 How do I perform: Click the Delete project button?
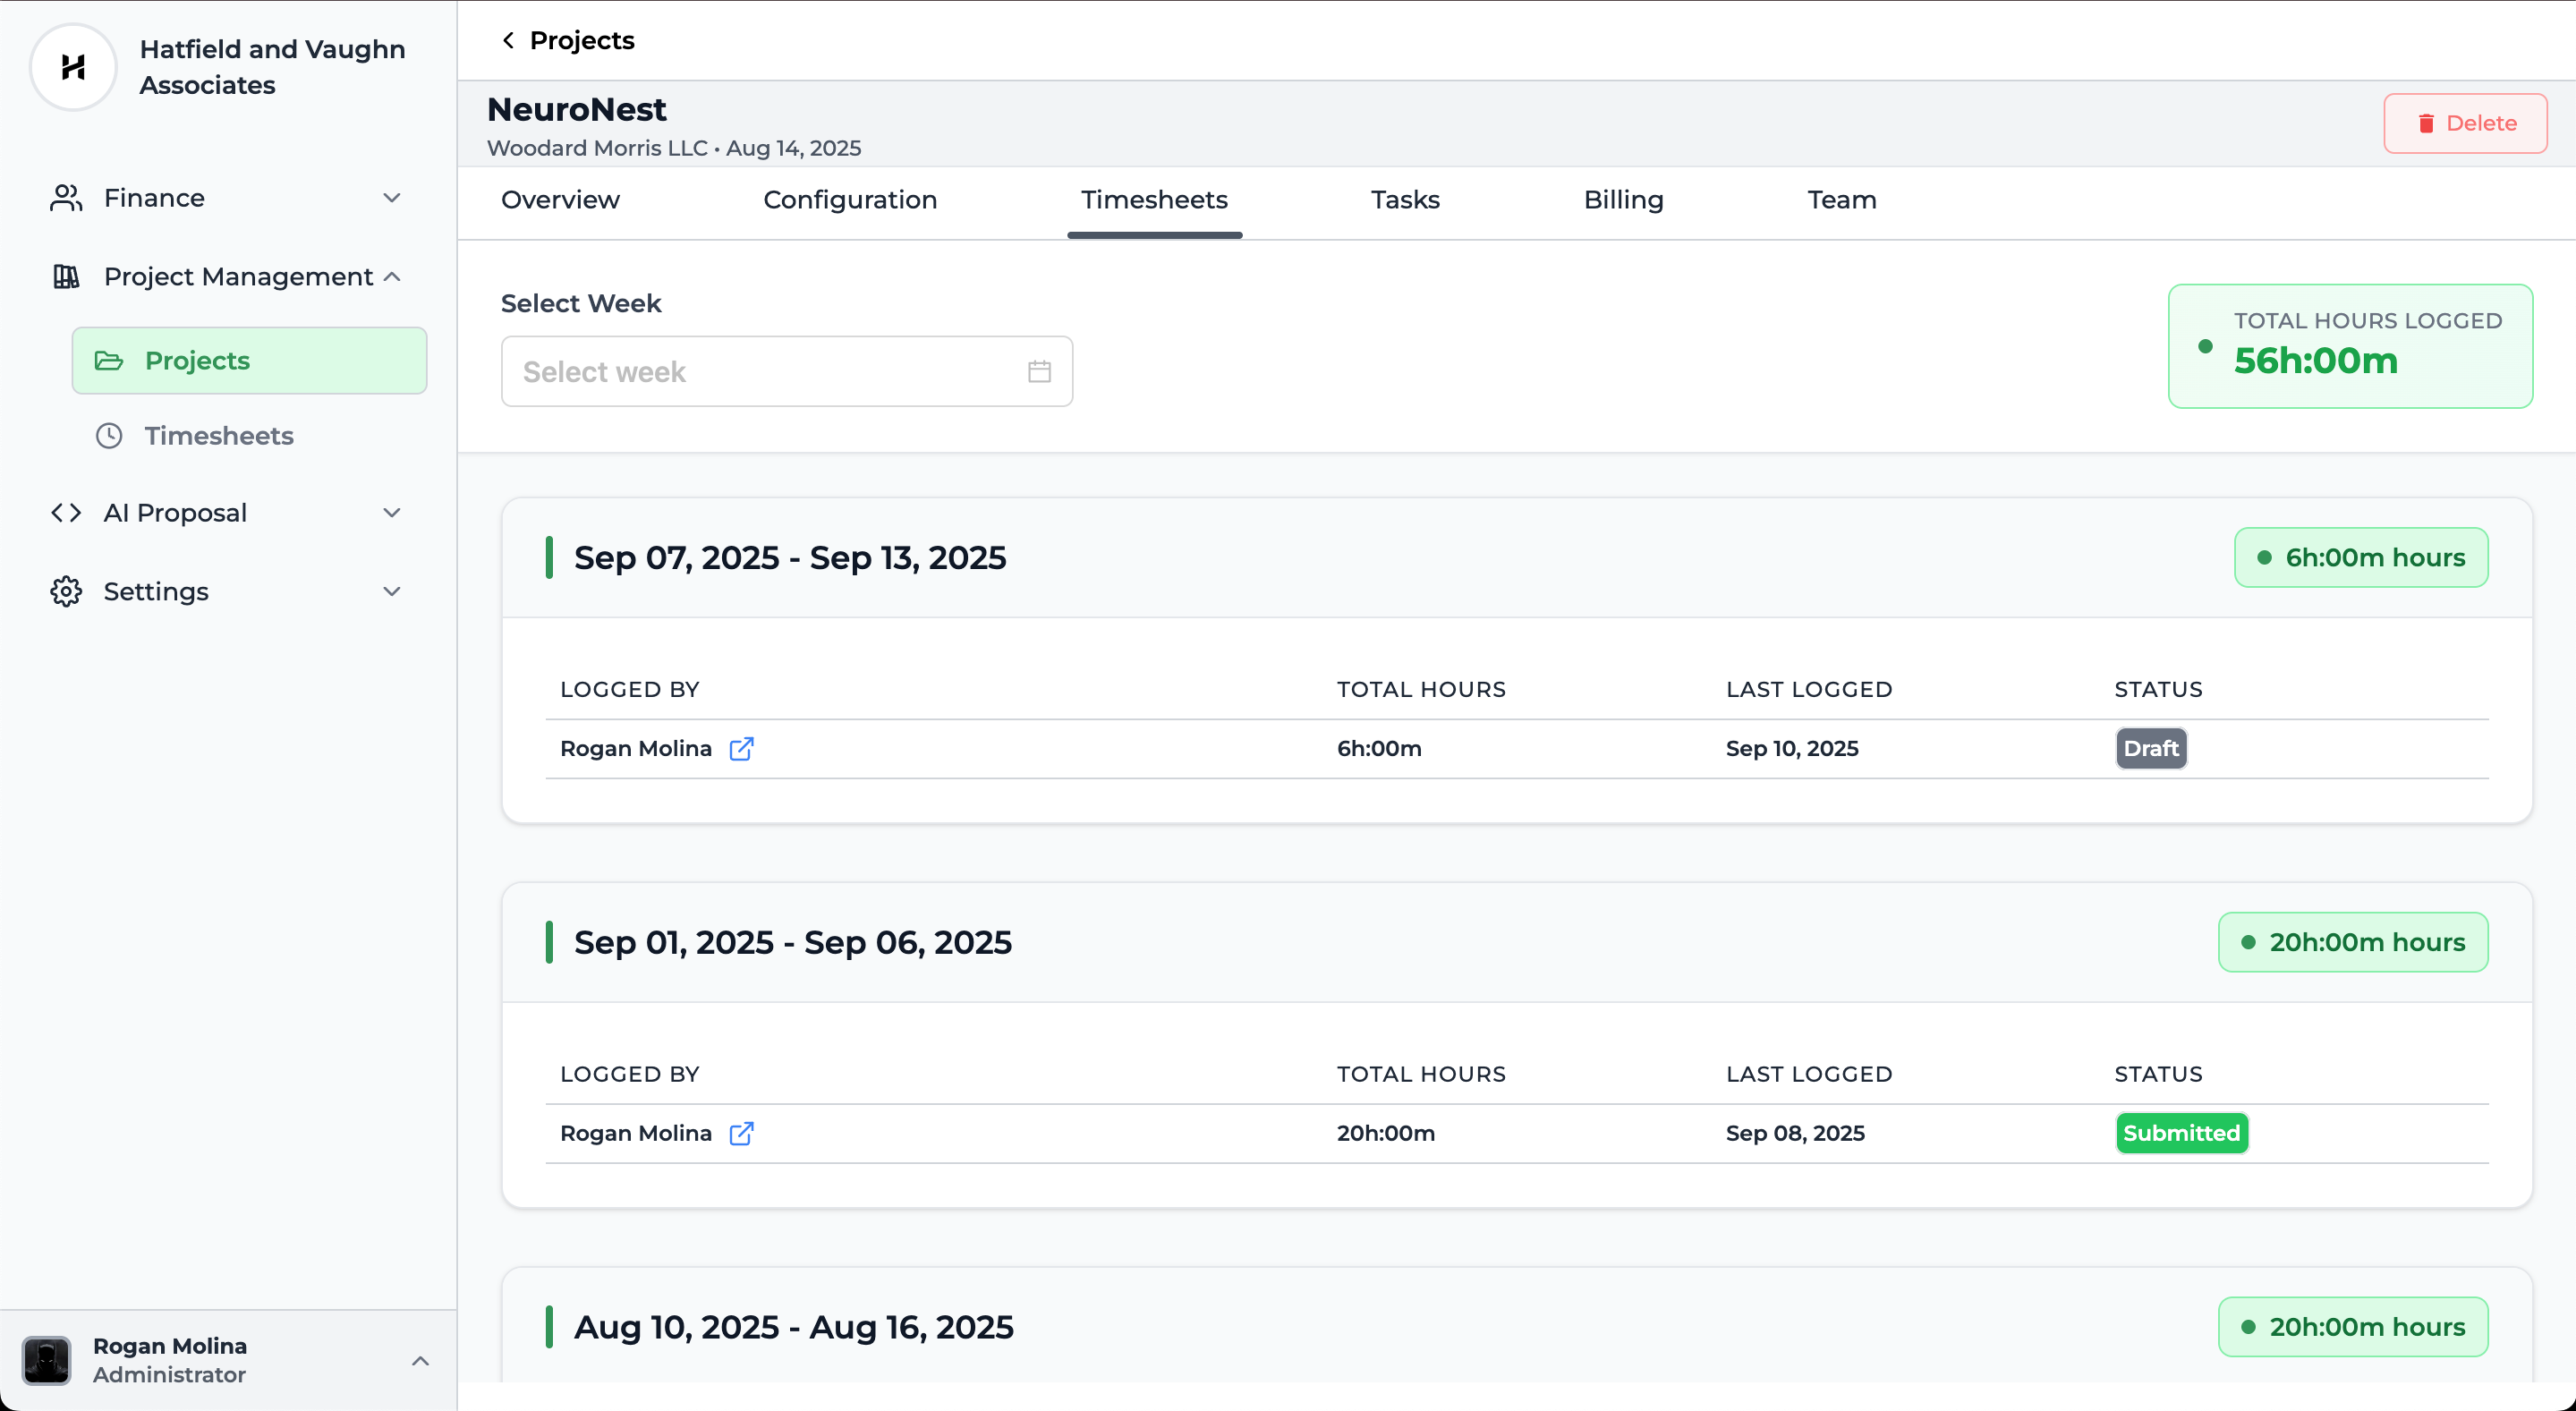tap(2464, 123)
